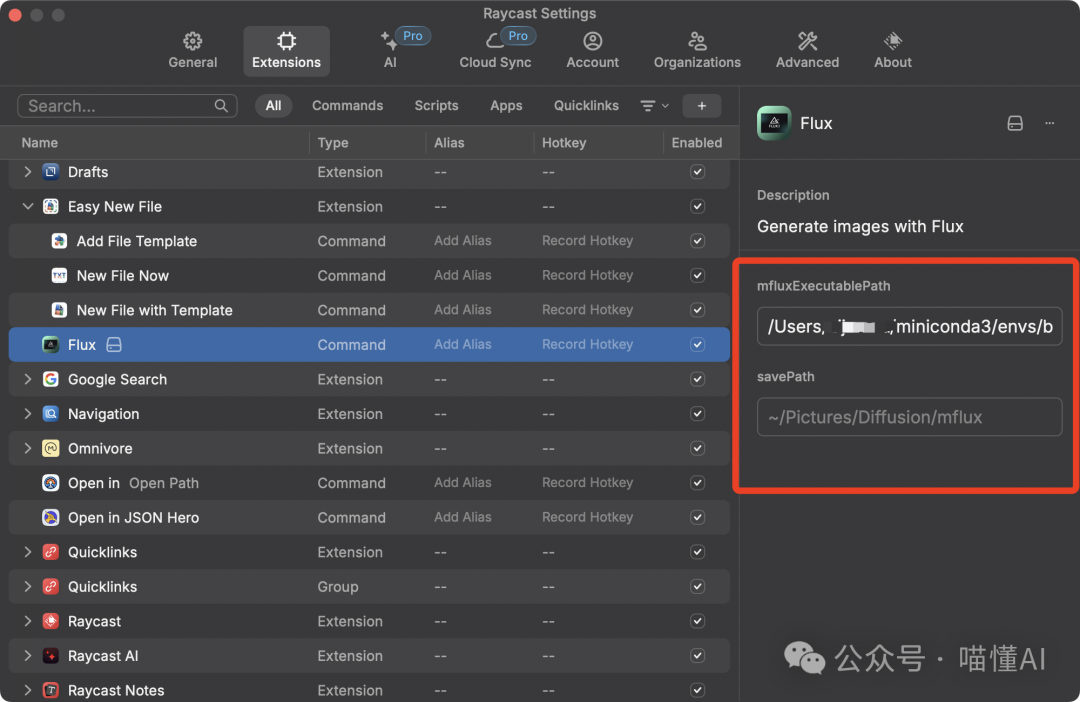Disable the Raycast AI checkbox
Screen dimensions: 1080x702
click(x=697, y=655)
